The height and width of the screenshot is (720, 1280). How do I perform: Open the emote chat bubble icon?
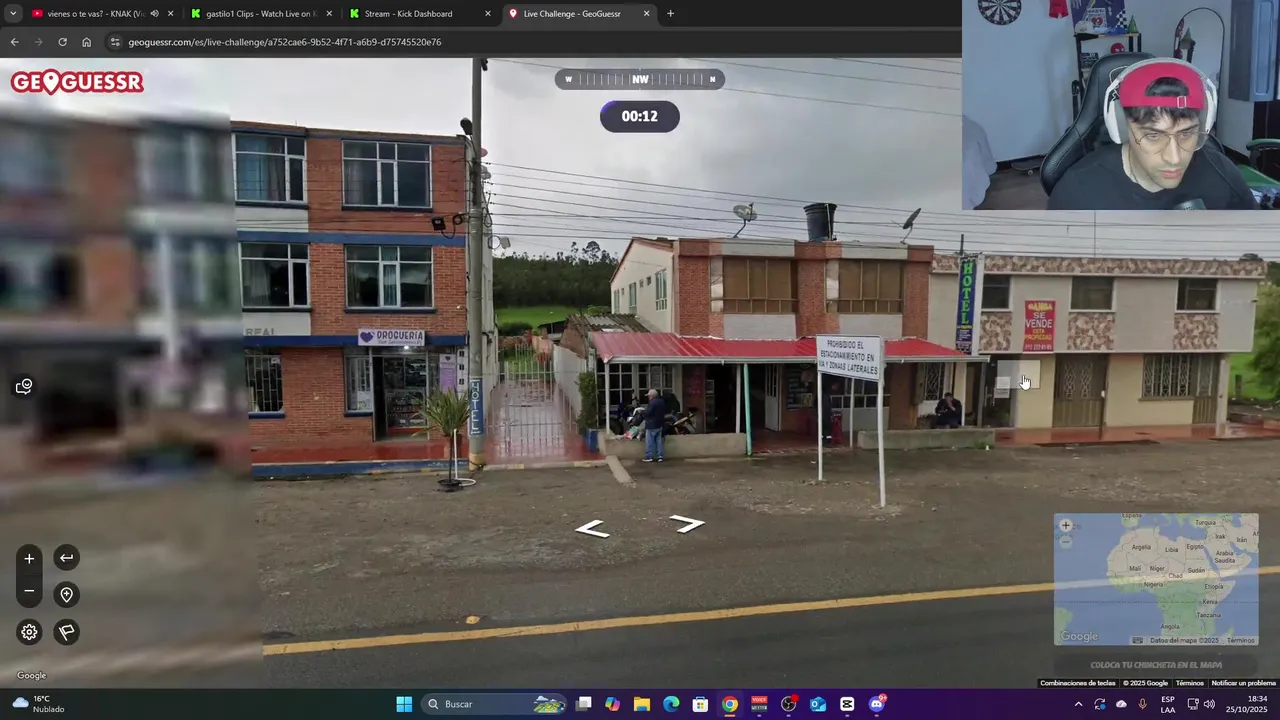(24, 386)
